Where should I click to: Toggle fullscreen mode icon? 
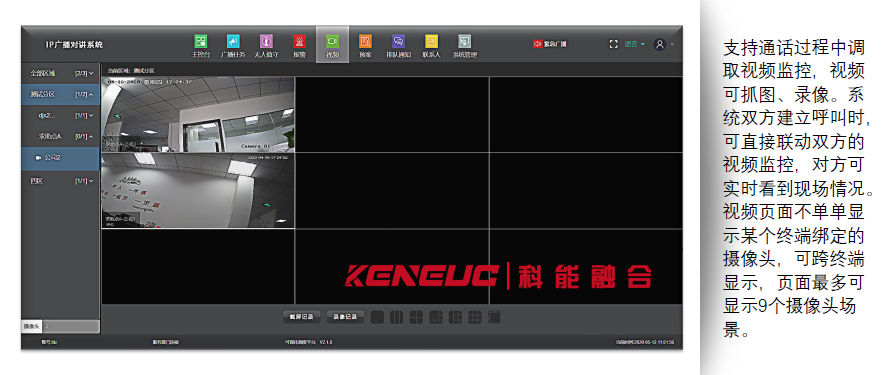tap(614, 44)
